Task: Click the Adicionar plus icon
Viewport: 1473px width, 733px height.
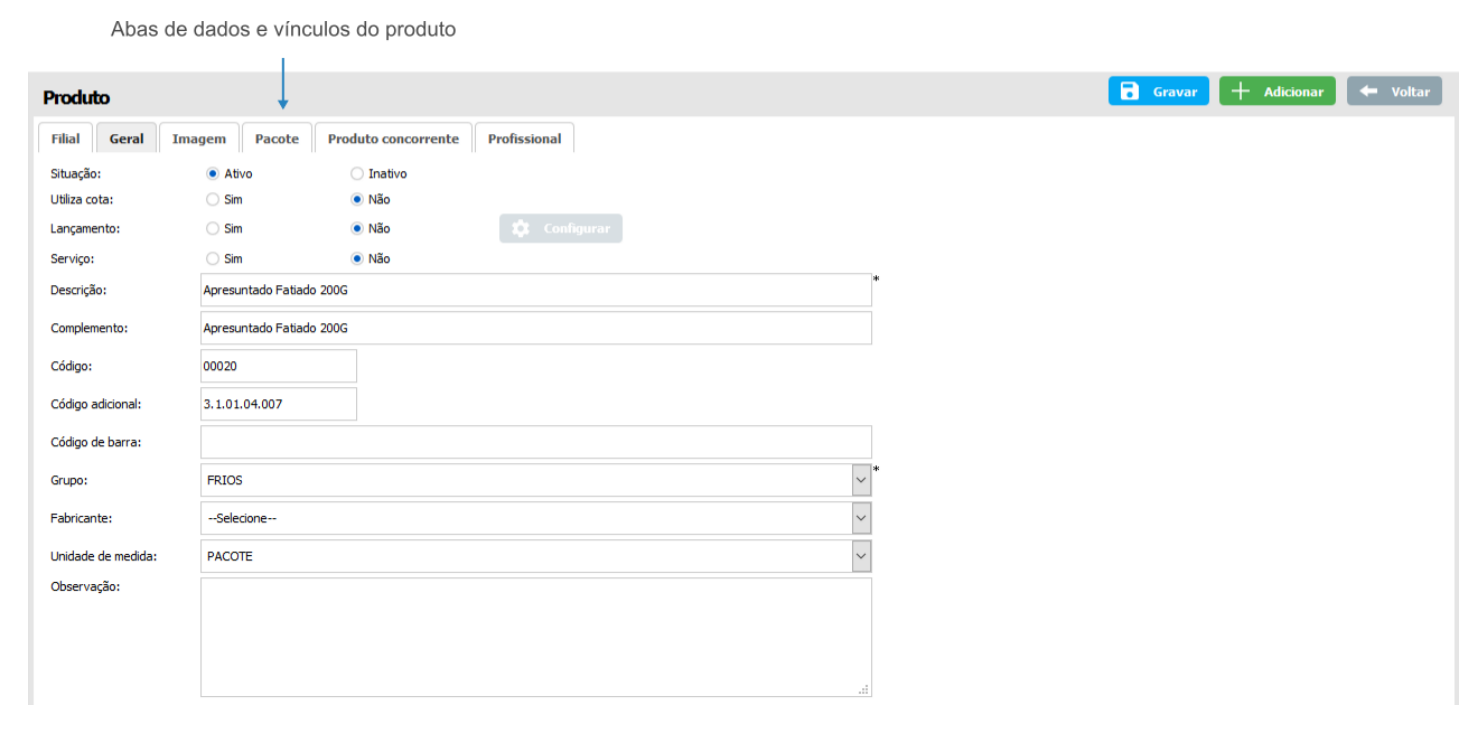Action: click(1240, 91)
